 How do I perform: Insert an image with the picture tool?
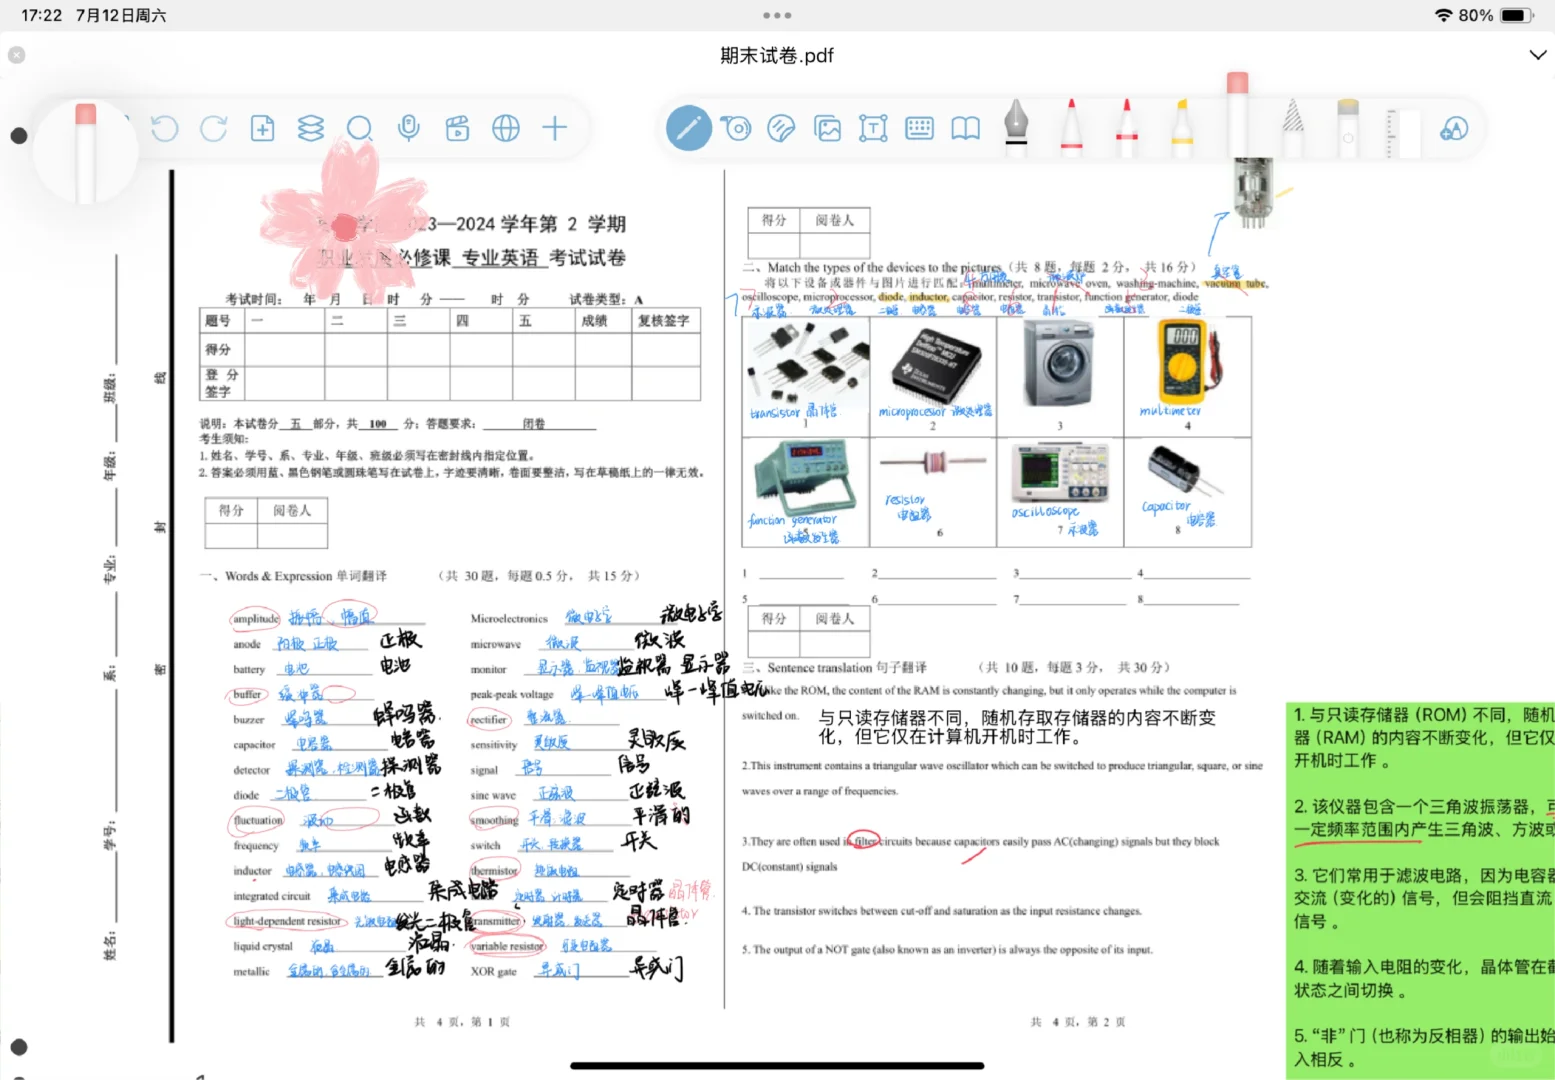827,128
